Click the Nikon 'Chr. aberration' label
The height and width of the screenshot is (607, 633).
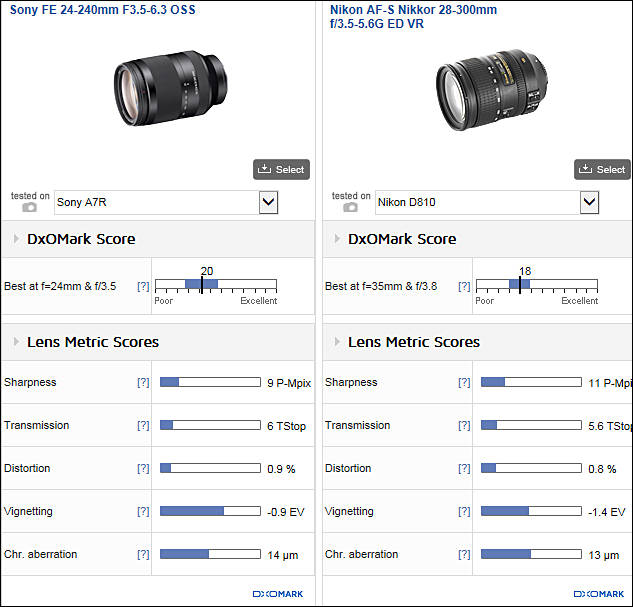tap(362, 555)
